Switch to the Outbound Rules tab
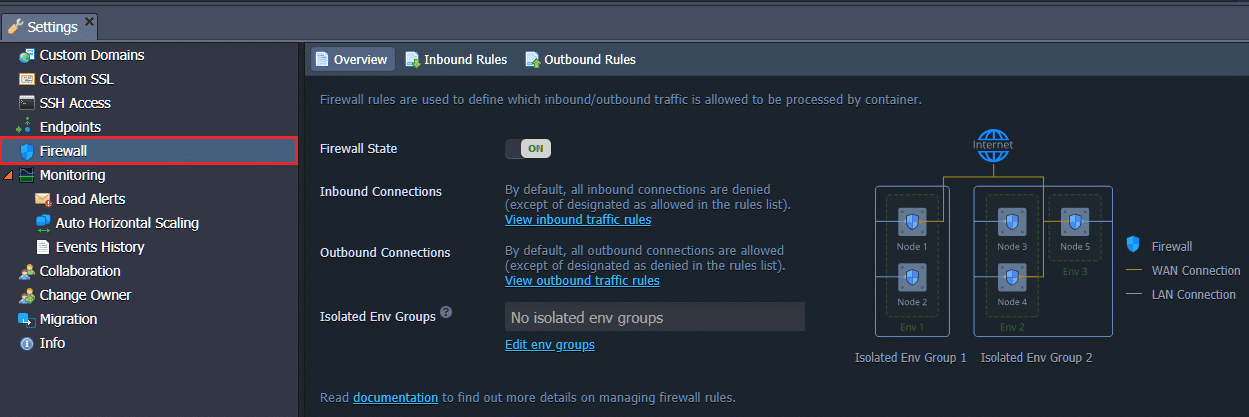The image size is (1249, 417). [x=580, y=60]
